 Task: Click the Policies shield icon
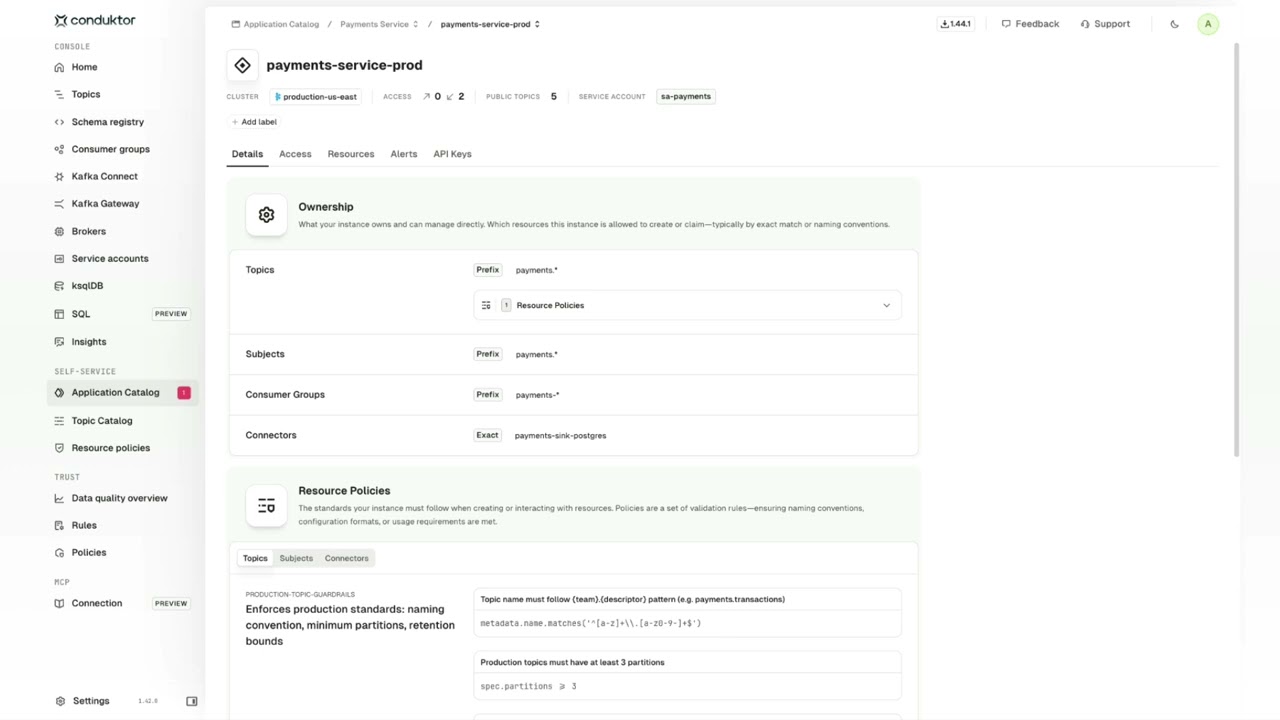coord(60,552)
